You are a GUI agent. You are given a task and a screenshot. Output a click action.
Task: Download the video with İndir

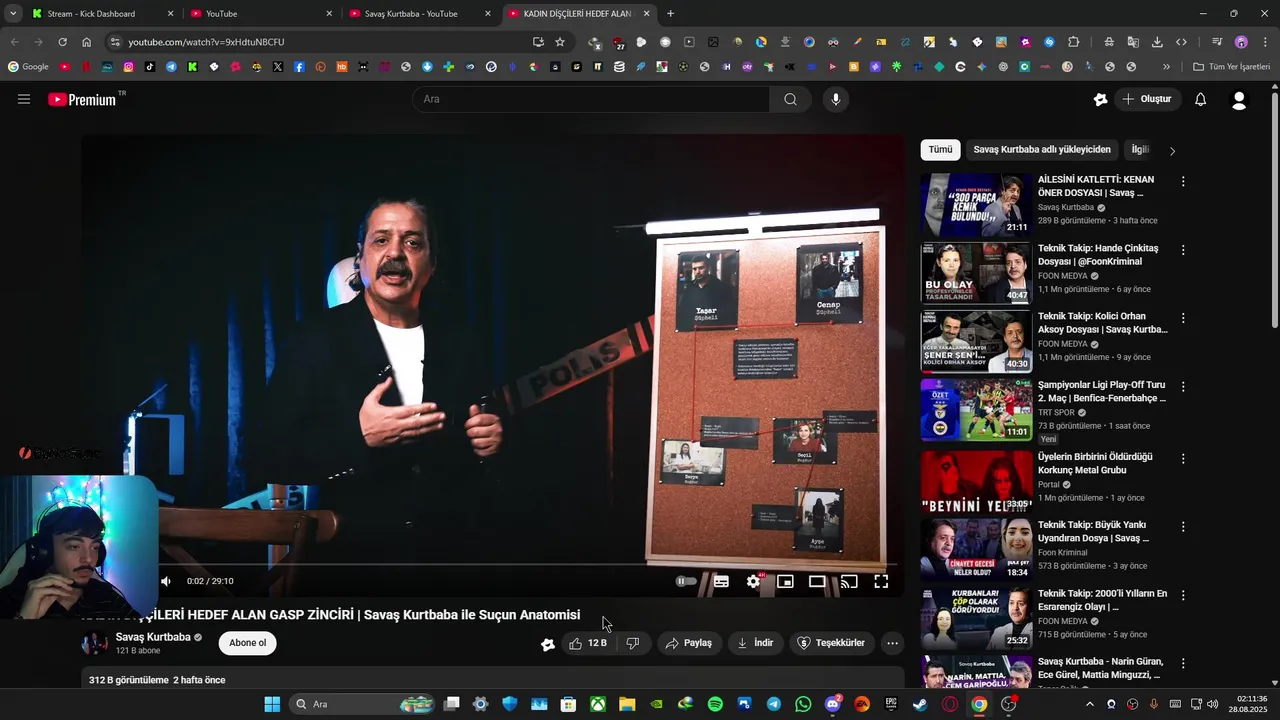[755, 643]
